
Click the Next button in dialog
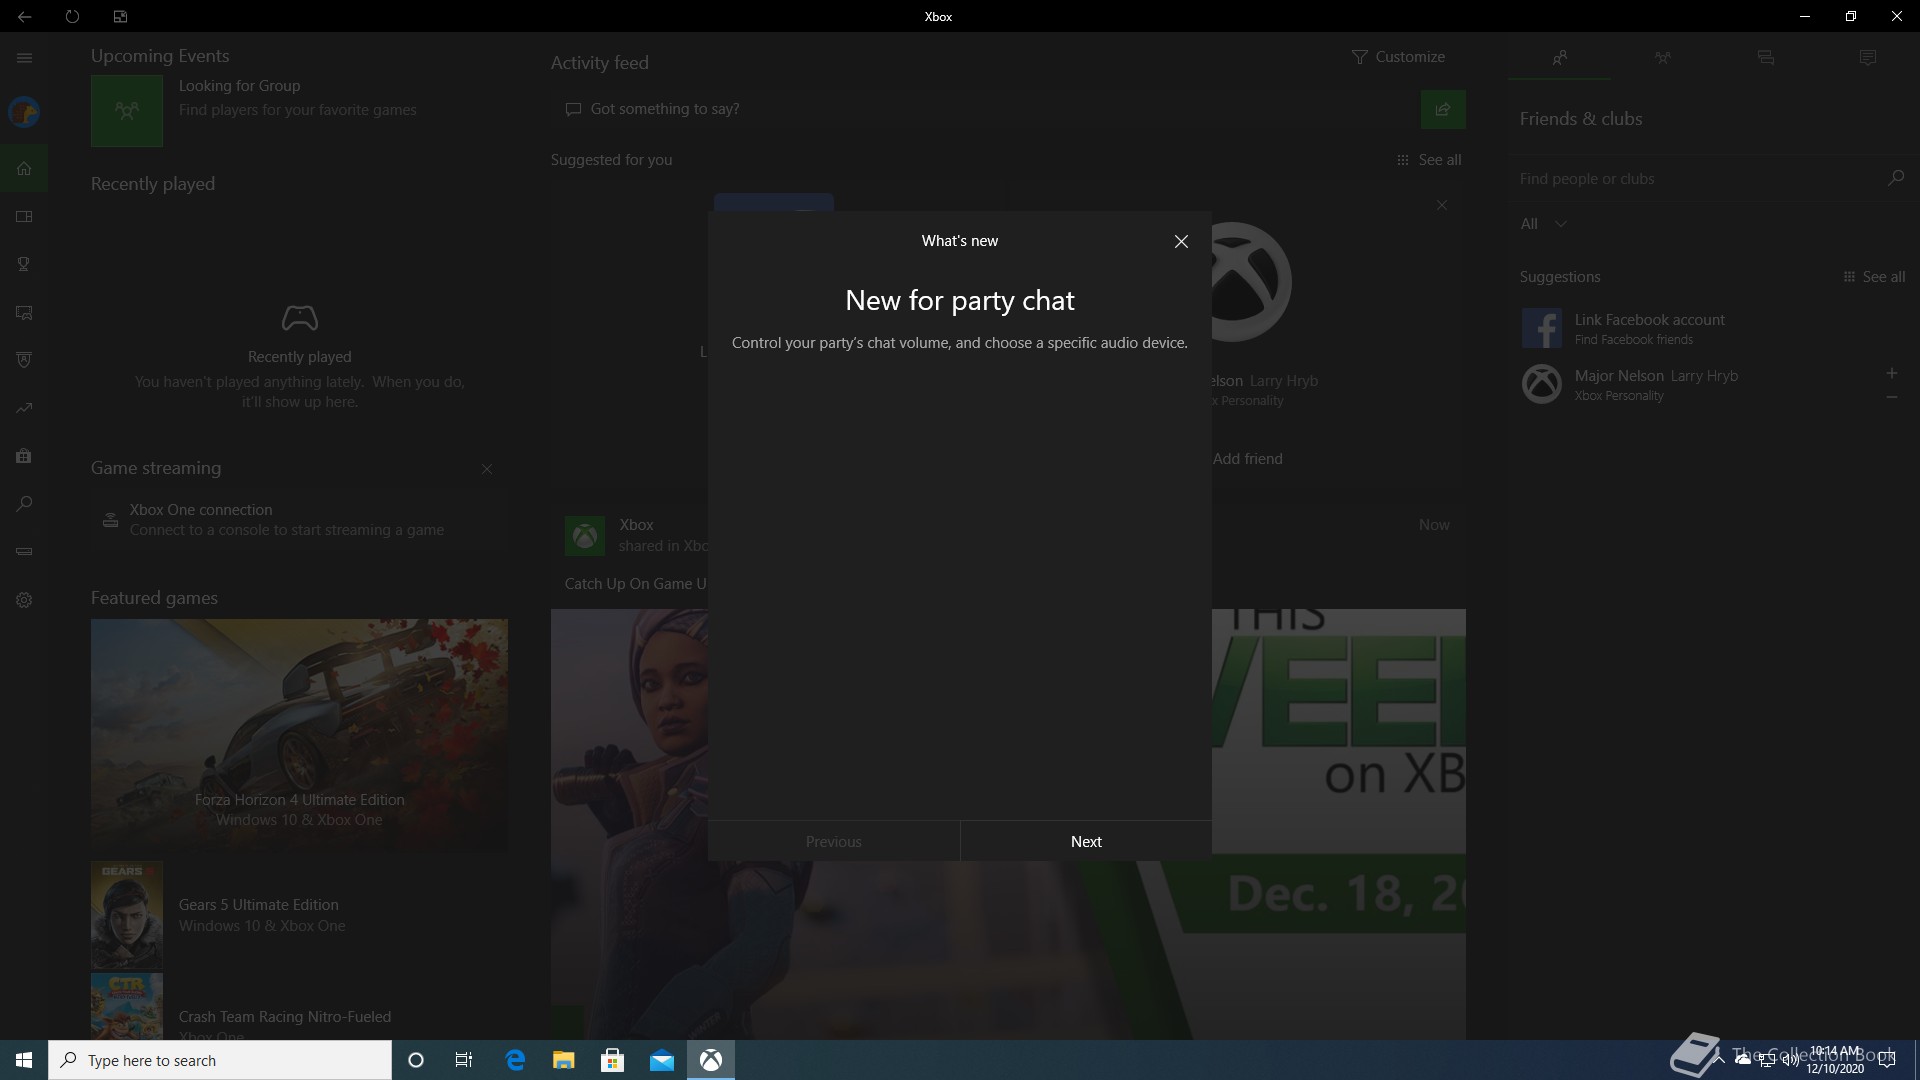pos(1086,841)
